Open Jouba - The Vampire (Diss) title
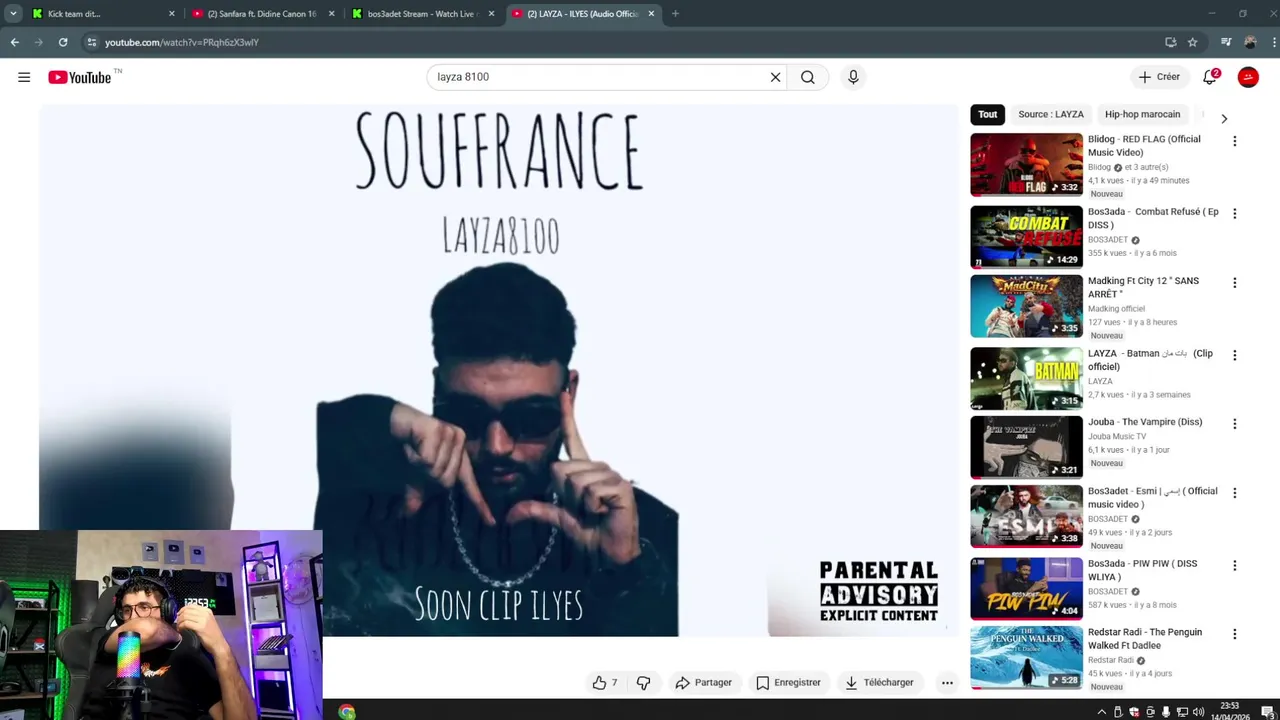1280x720 pixels. 1145,422
